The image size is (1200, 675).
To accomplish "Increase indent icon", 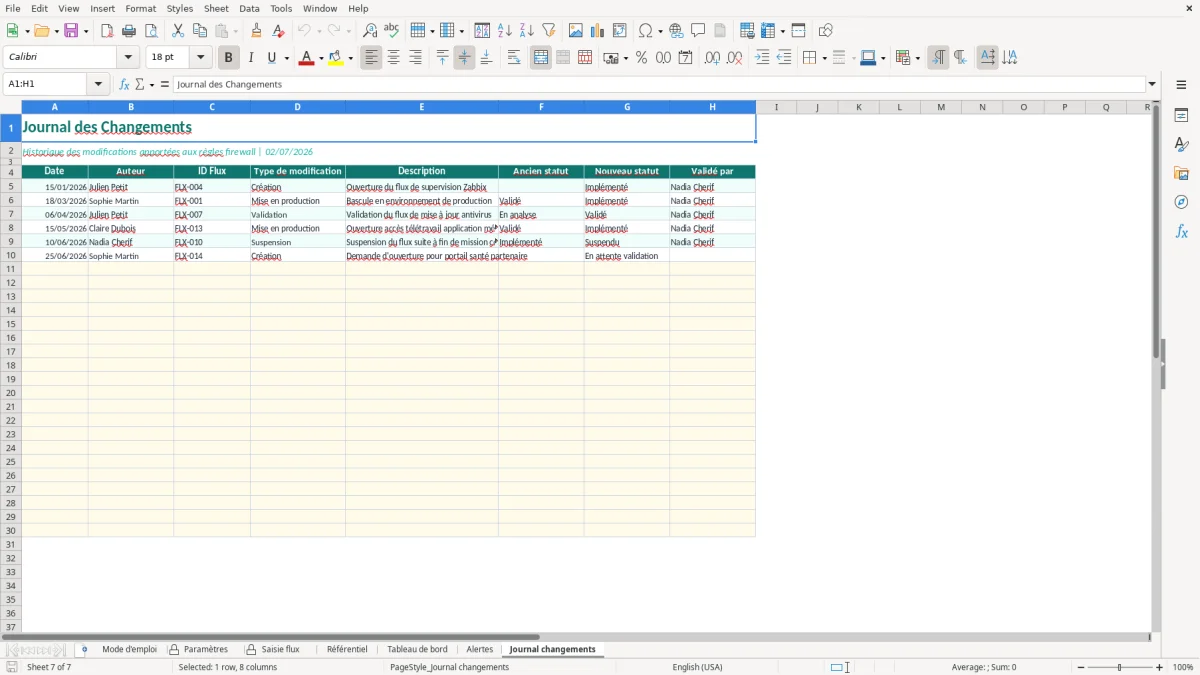I will click(x=762, y=58).
